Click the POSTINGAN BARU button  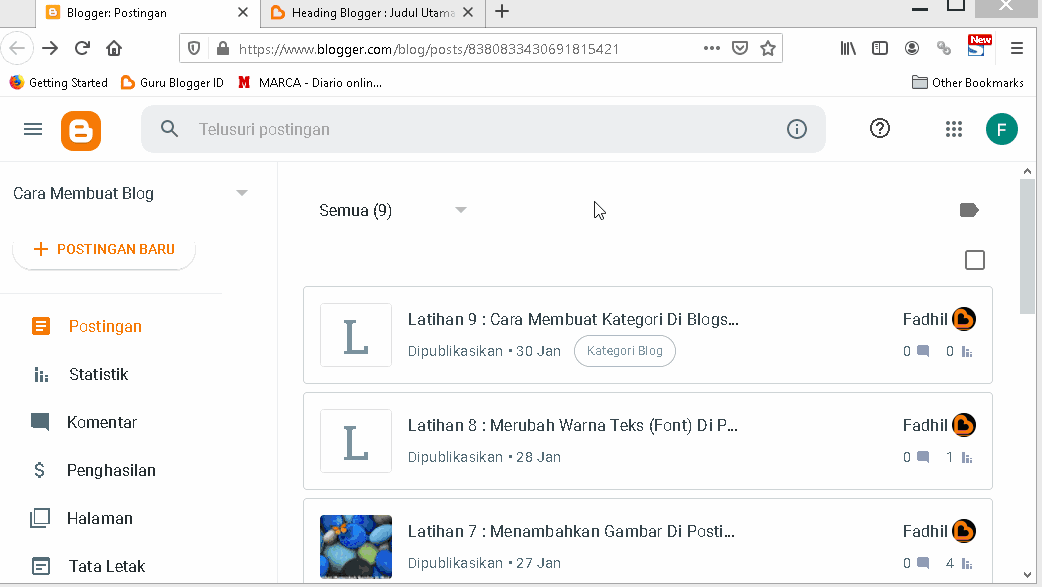click(x=104, y=249)
